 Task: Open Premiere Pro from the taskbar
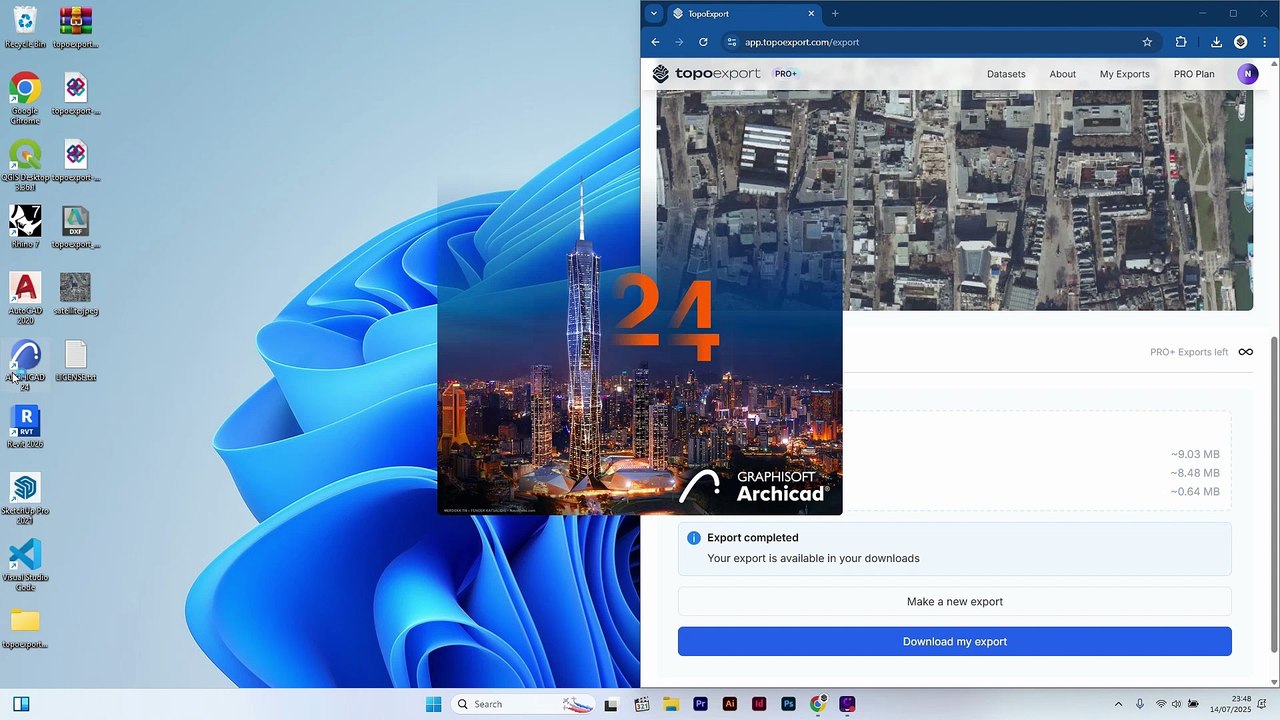(x=700, y=704)
